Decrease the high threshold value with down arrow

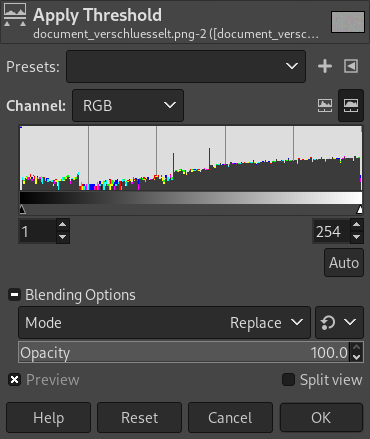pyautogui.click(x=357, y=237)
